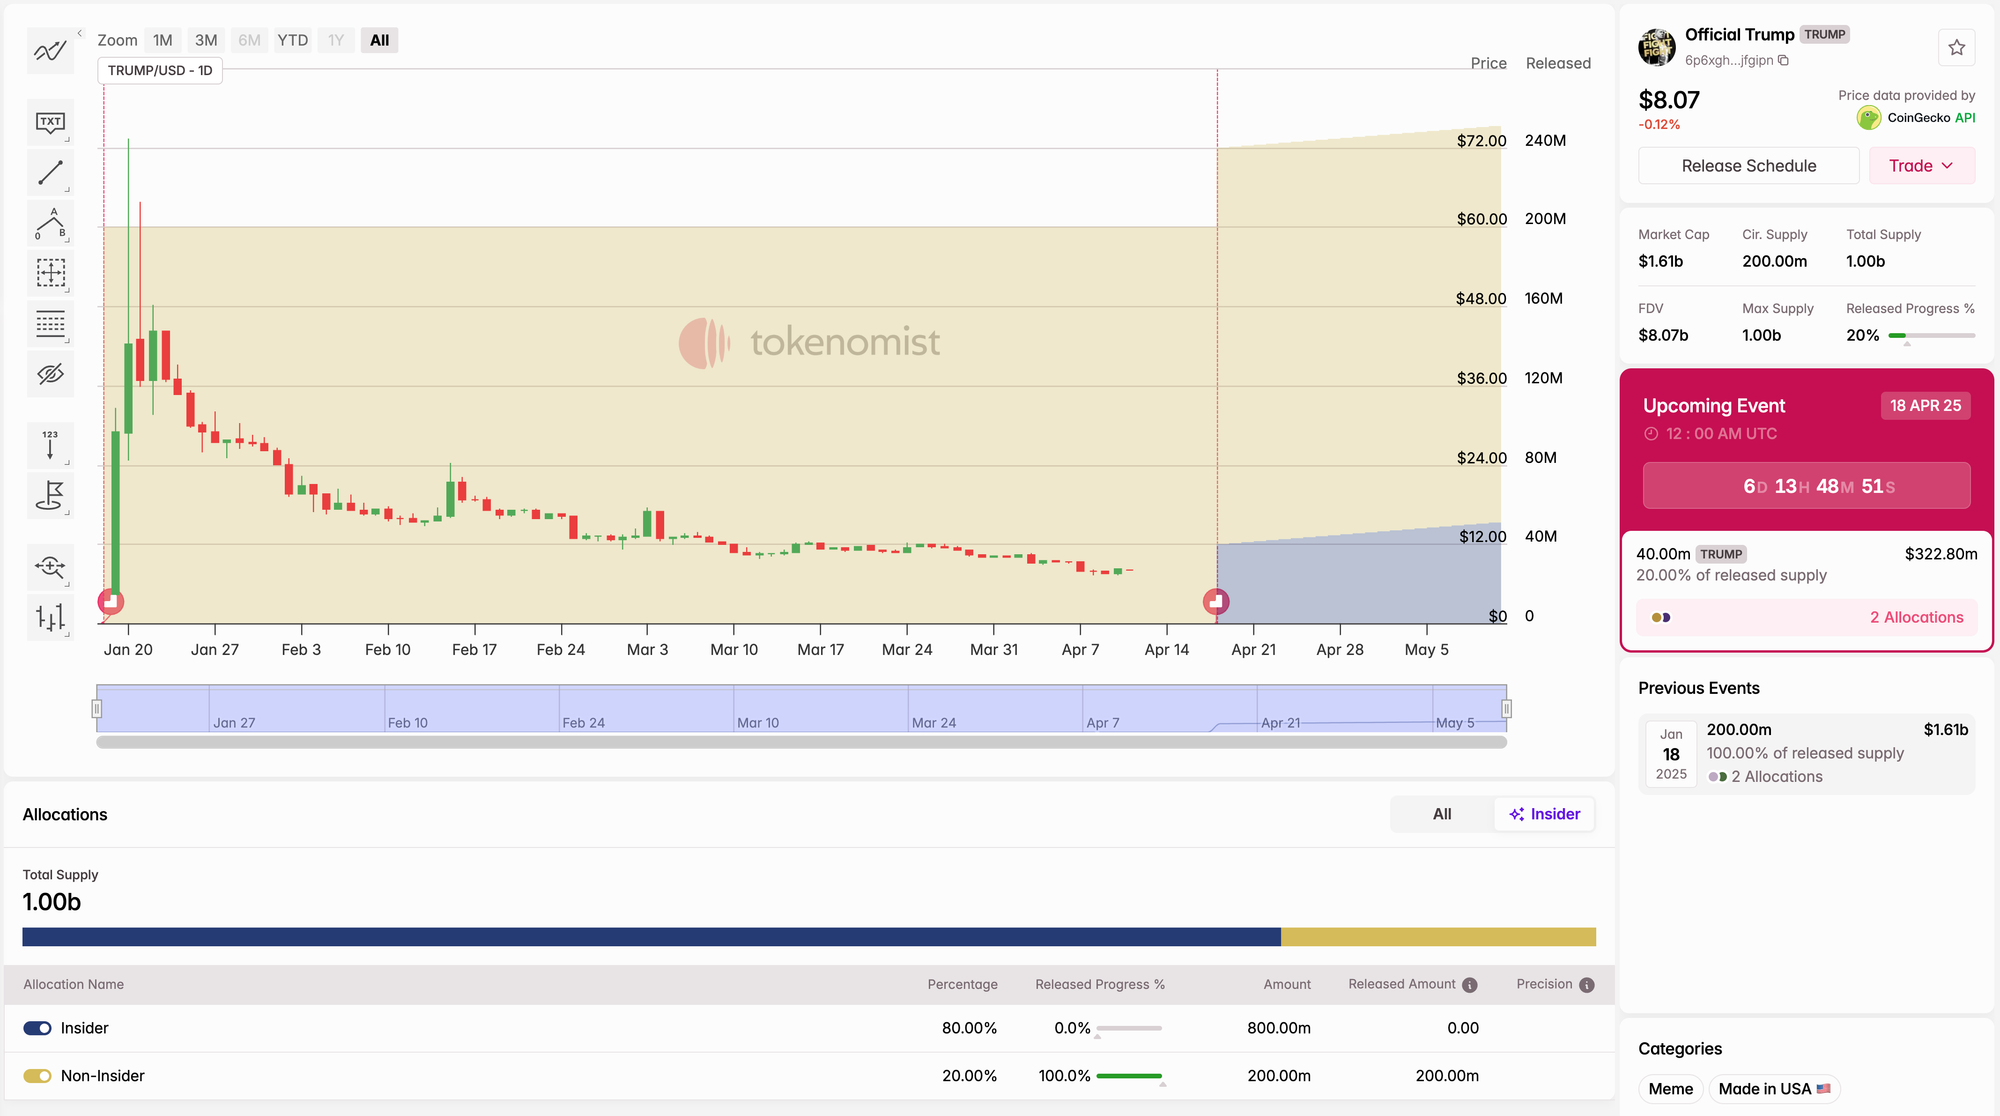Viewport: 2000px width, 1116px height.
Task: Open the Meme category tag
Action: (x=1670, y=1089)
